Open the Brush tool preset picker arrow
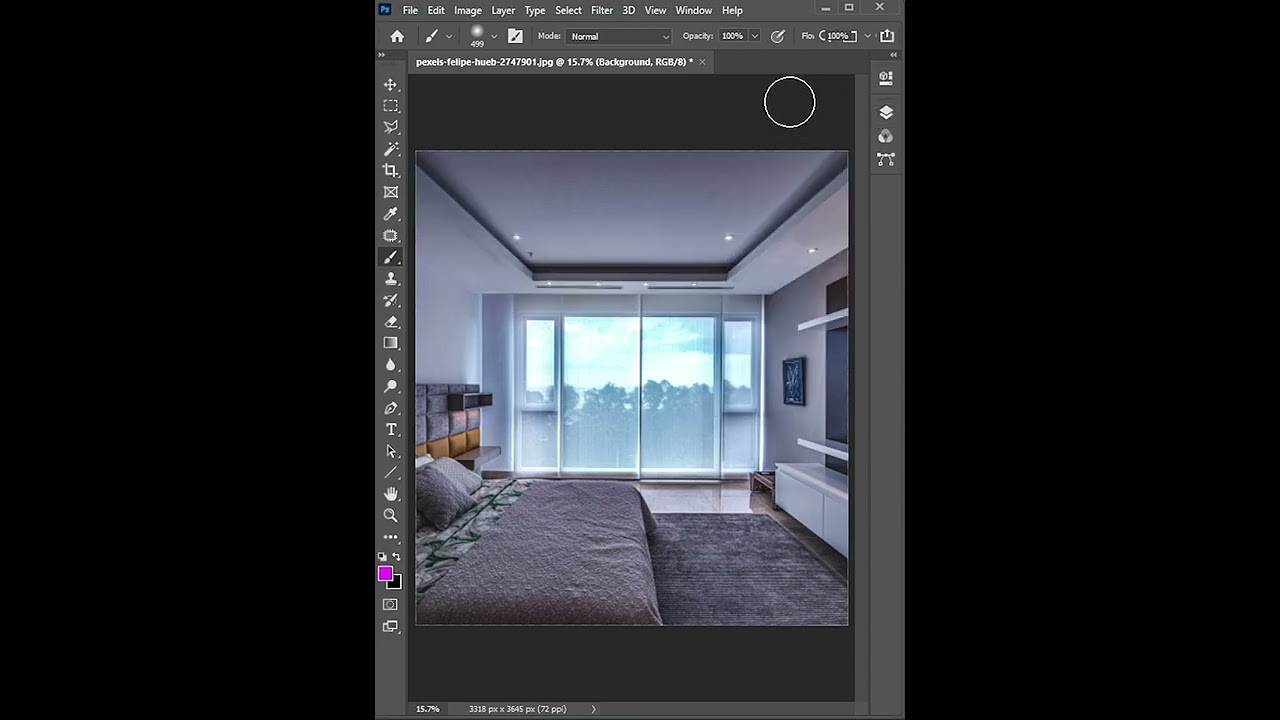 tap(449, 36)
